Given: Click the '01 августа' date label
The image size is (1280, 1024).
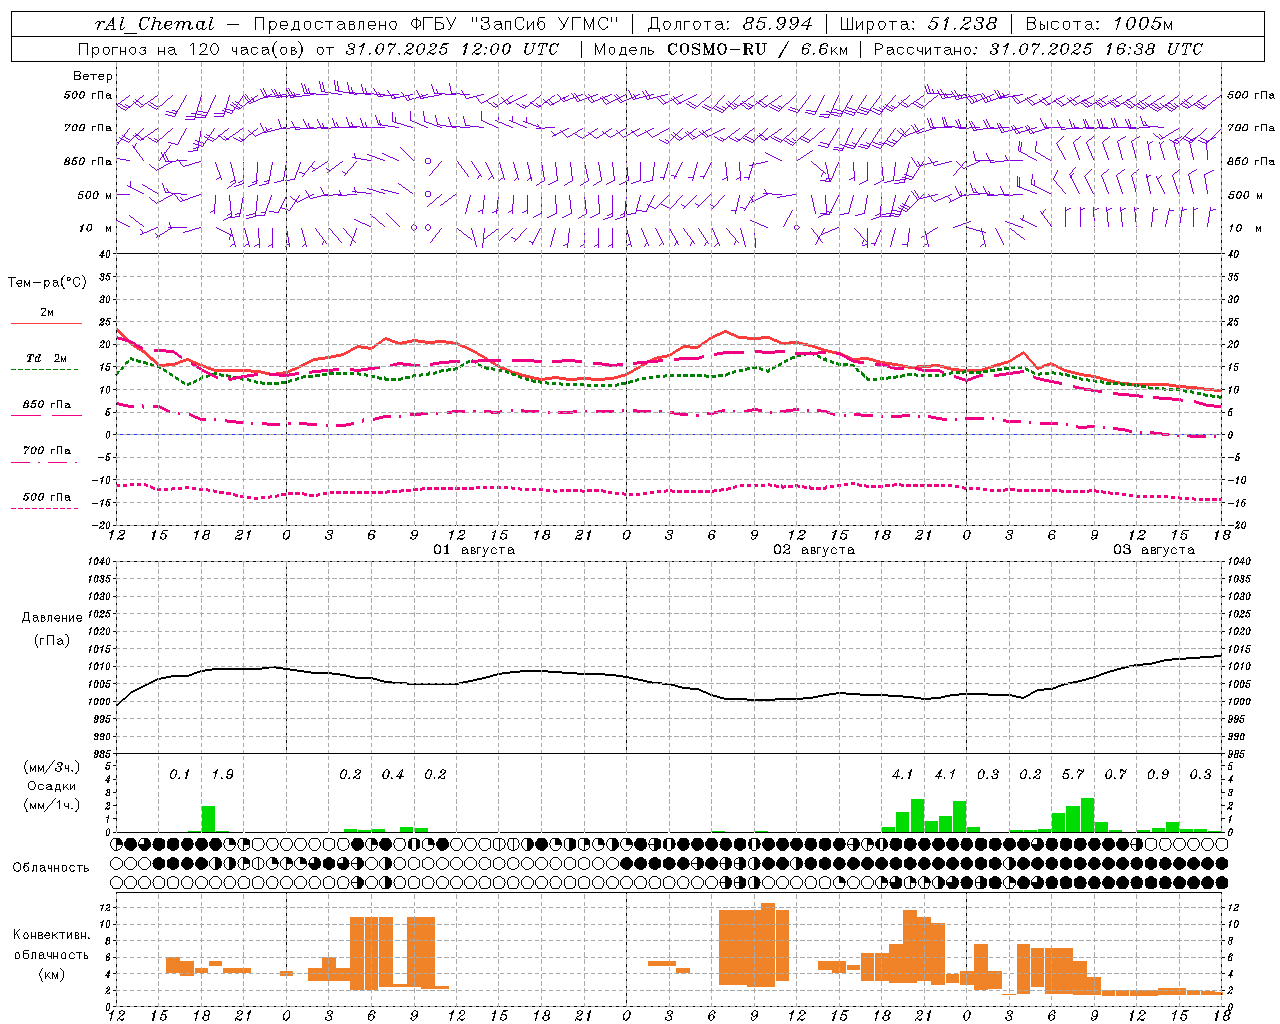Looking at the screenshot, I should tap(474, 550).
